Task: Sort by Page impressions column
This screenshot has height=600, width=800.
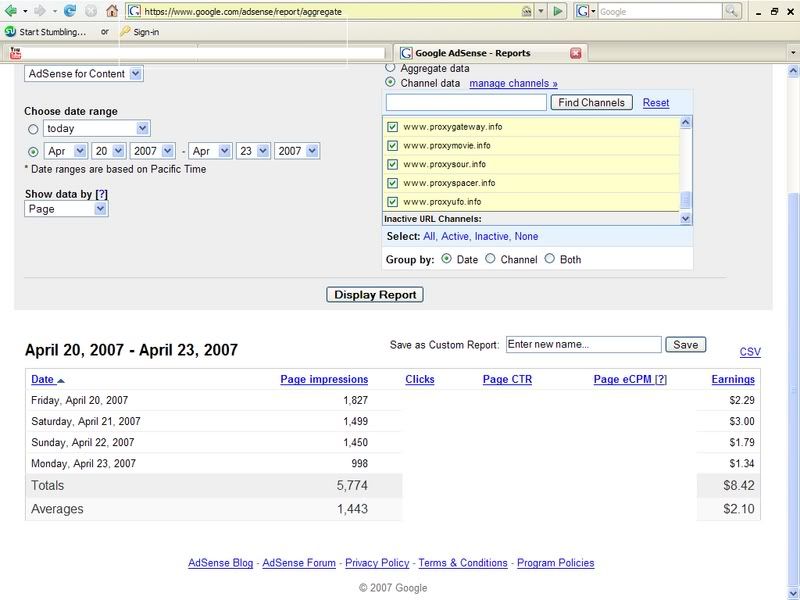Action: point(324,379)
